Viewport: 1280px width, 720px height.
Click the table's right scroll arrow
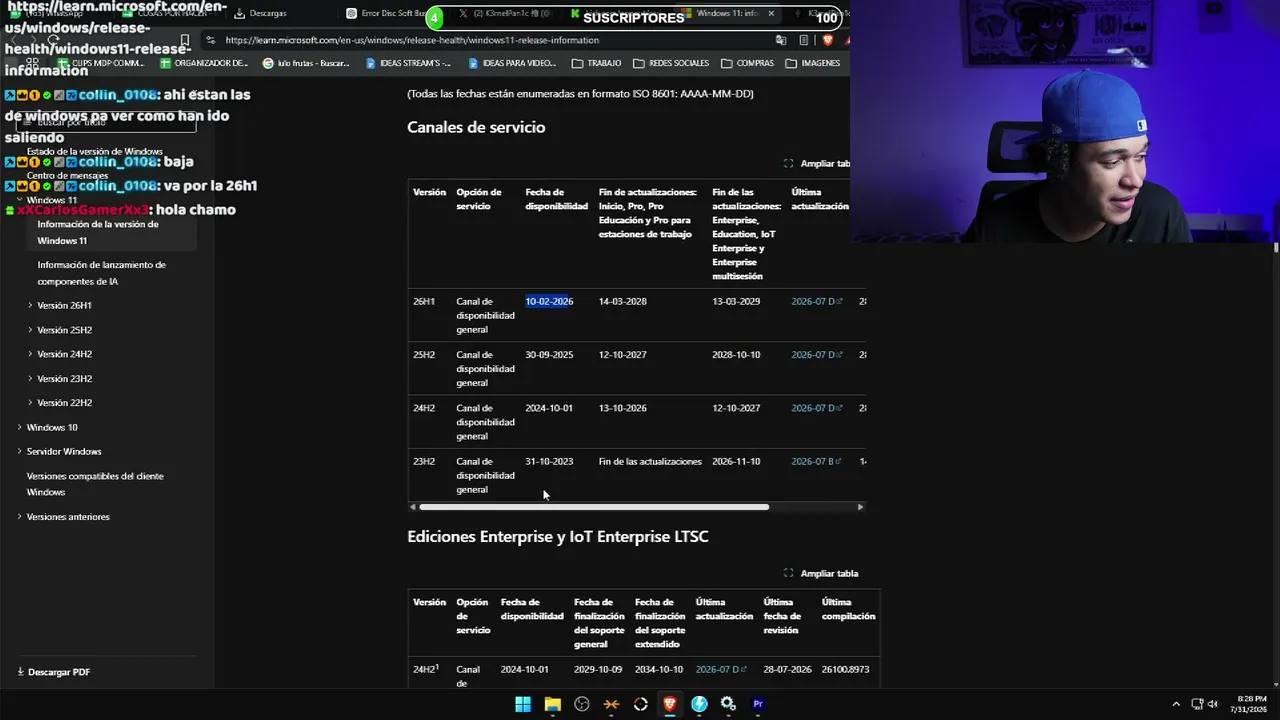860,507
